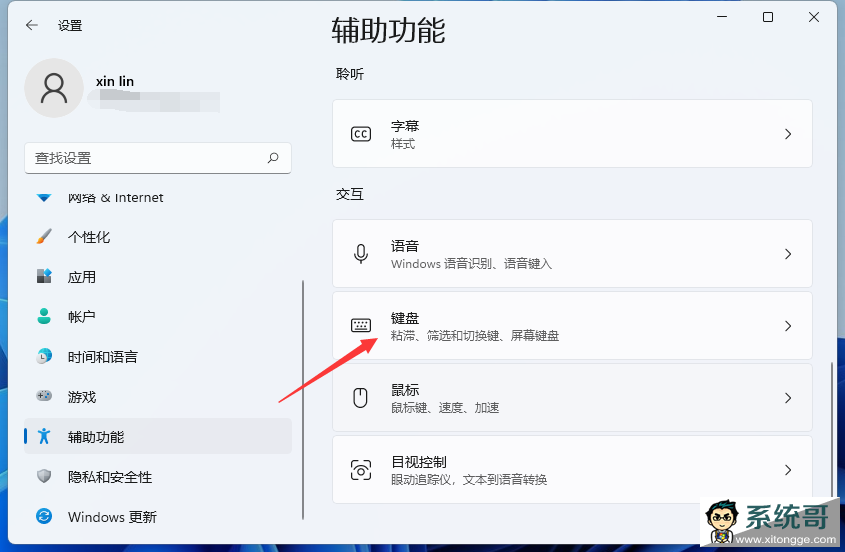Expand the 键盘 chevron arrow
The height and width of the screenshot is (552, 845).
coord(788,326)
